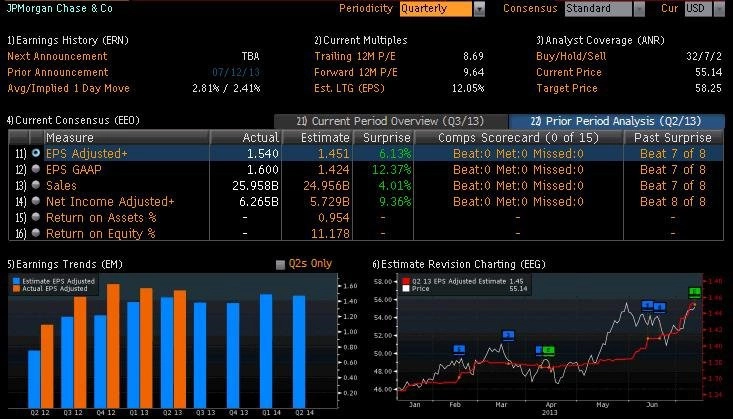Click the 11.178 Return on Equity estimate
The image size is (733, 419).
click(330, 233)
